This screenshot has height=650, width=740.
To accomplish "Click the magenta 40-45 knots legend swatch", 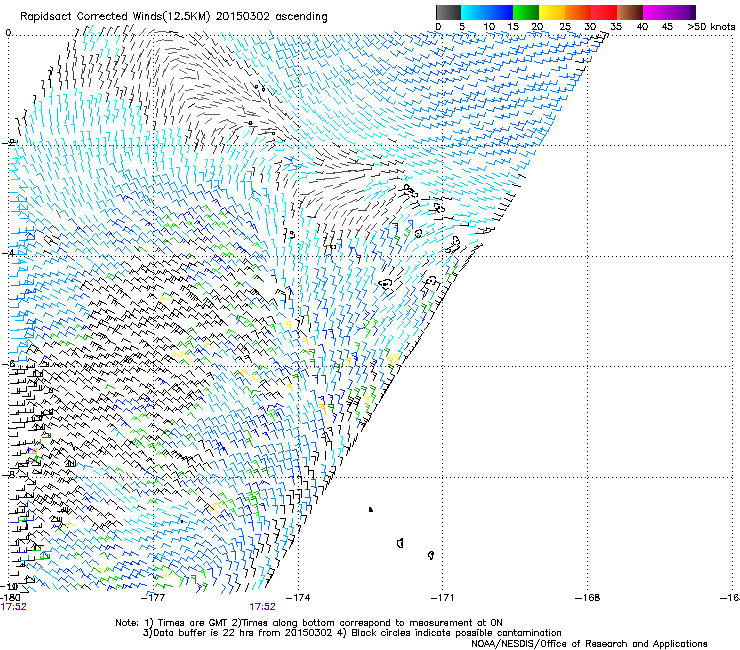I will 656,12.
